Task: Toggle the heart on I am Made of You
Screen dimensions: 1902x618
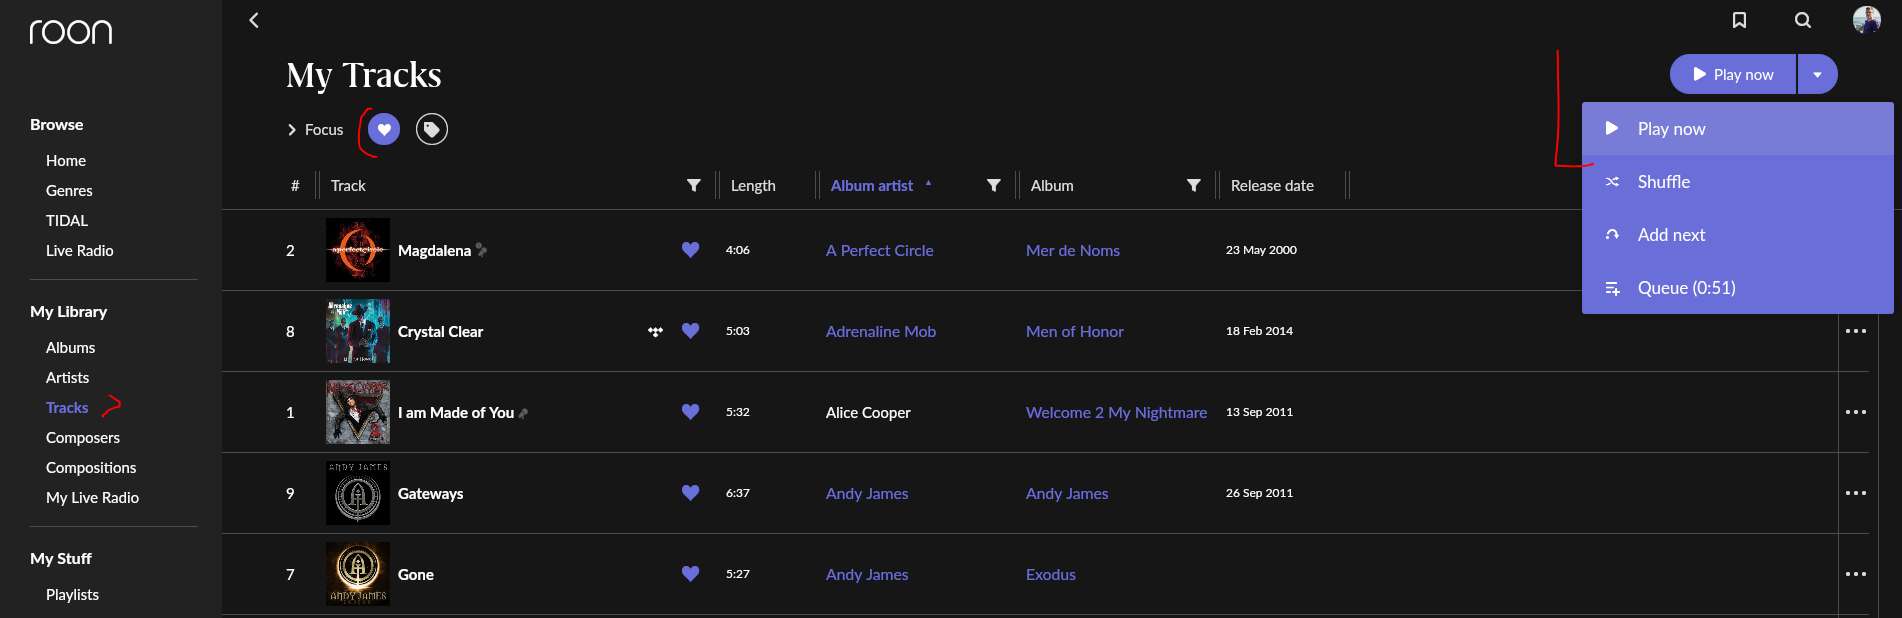Action: 690,412
